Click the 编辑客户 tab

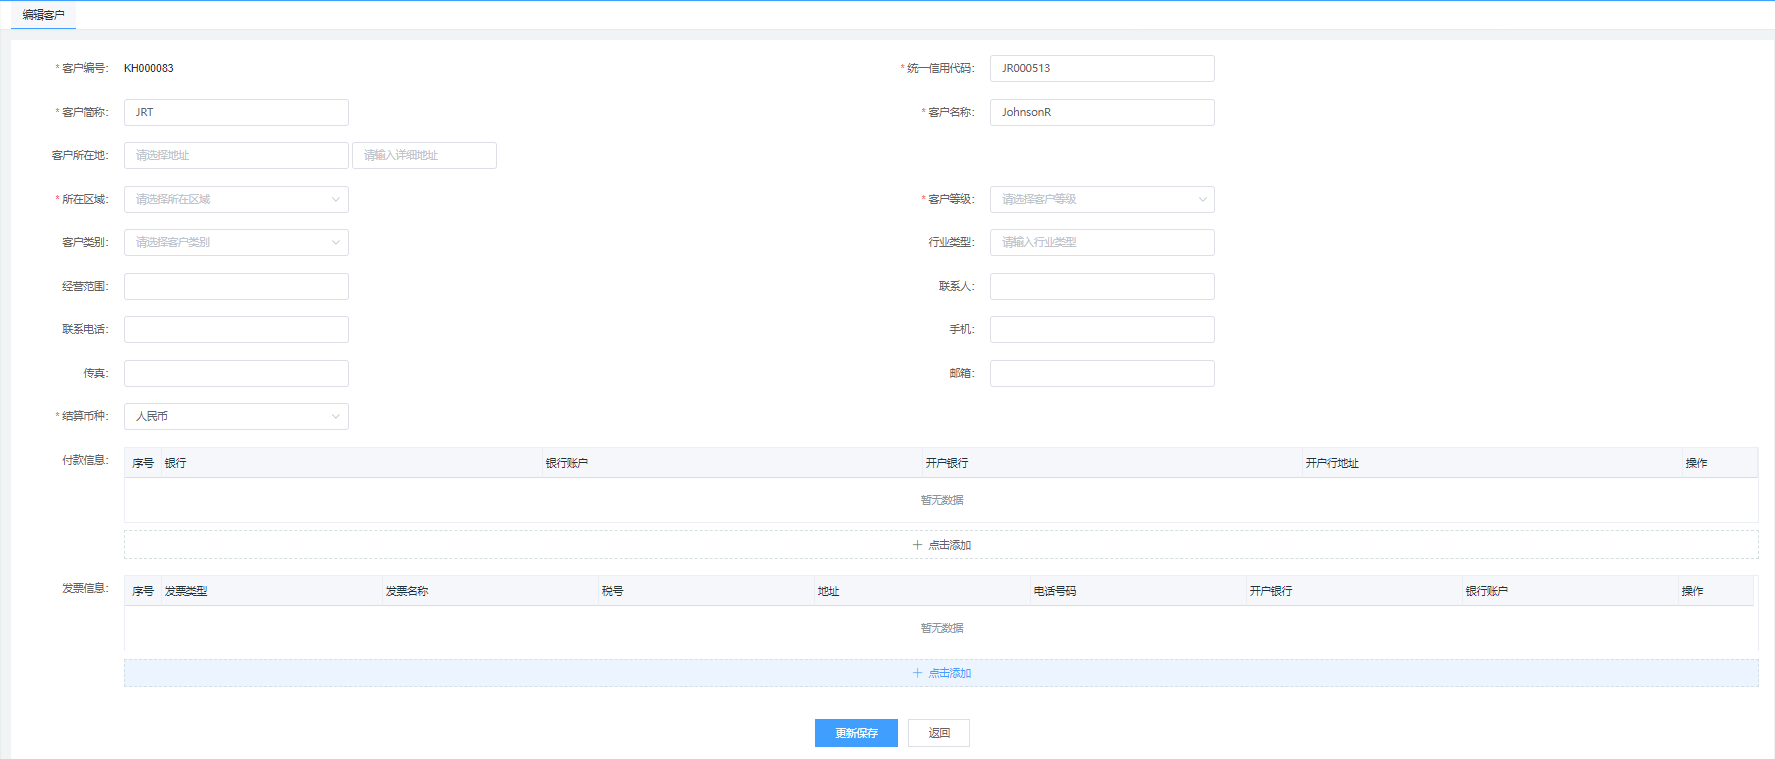tap(43, 15)
